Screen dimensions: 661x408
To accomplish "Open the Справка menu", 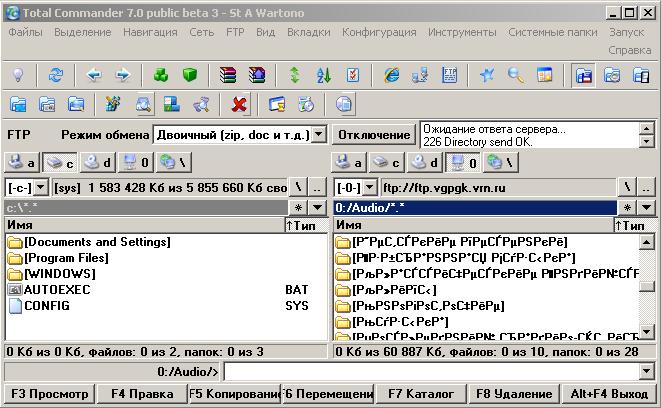I will click(629, 50).
